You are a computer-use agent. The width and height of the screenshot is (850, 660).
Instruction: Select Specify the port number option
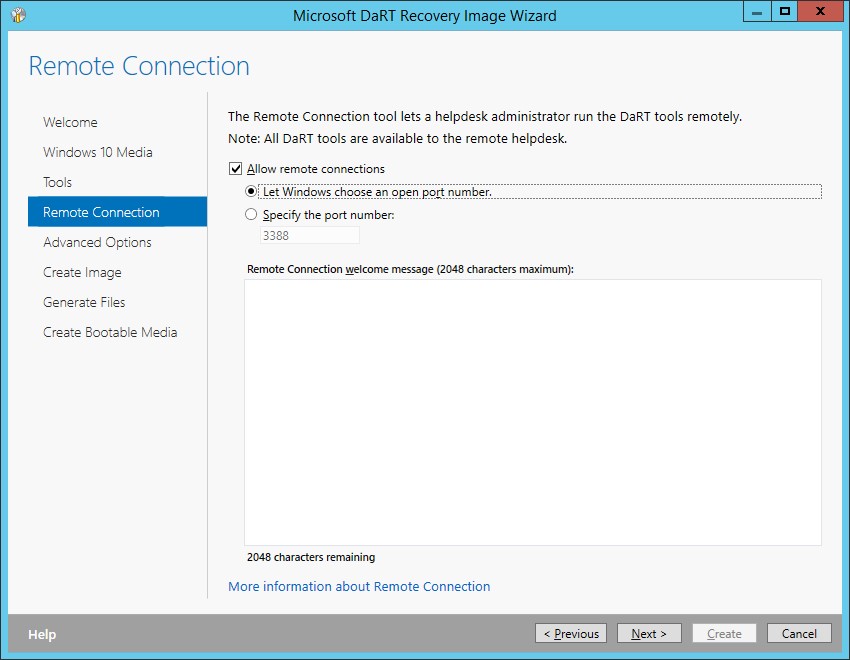(x=251, y=215)
